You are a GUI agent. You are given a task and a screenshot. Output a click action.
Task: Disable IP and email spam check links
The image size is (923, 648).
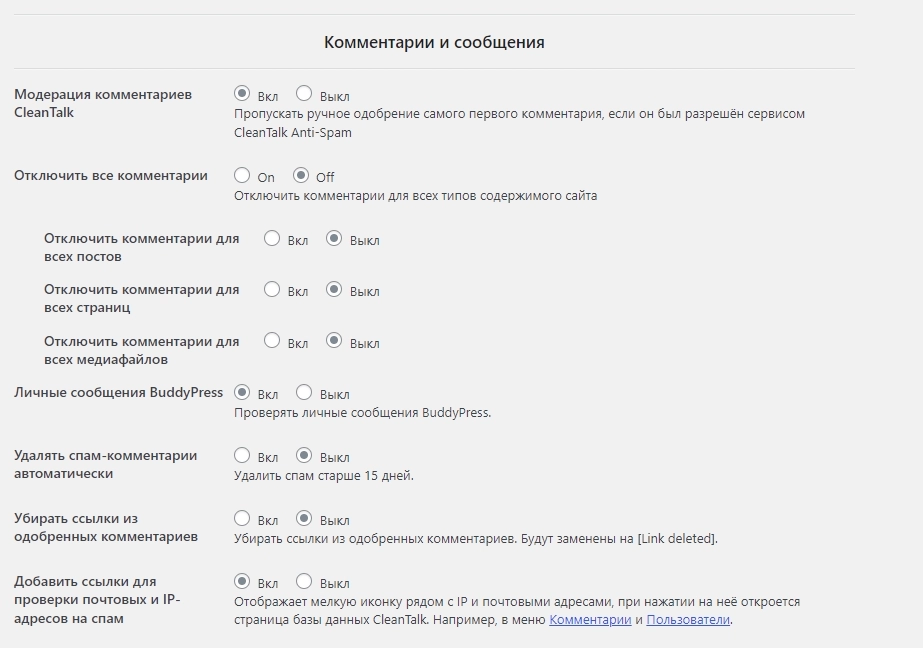304,582
